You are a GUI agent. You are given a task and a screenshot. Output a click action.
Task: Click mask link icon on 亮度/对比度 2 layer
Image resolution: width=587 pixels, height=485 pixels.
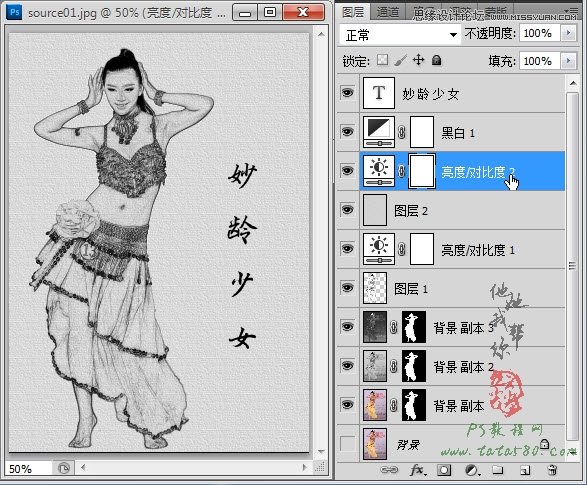(402, 171)
